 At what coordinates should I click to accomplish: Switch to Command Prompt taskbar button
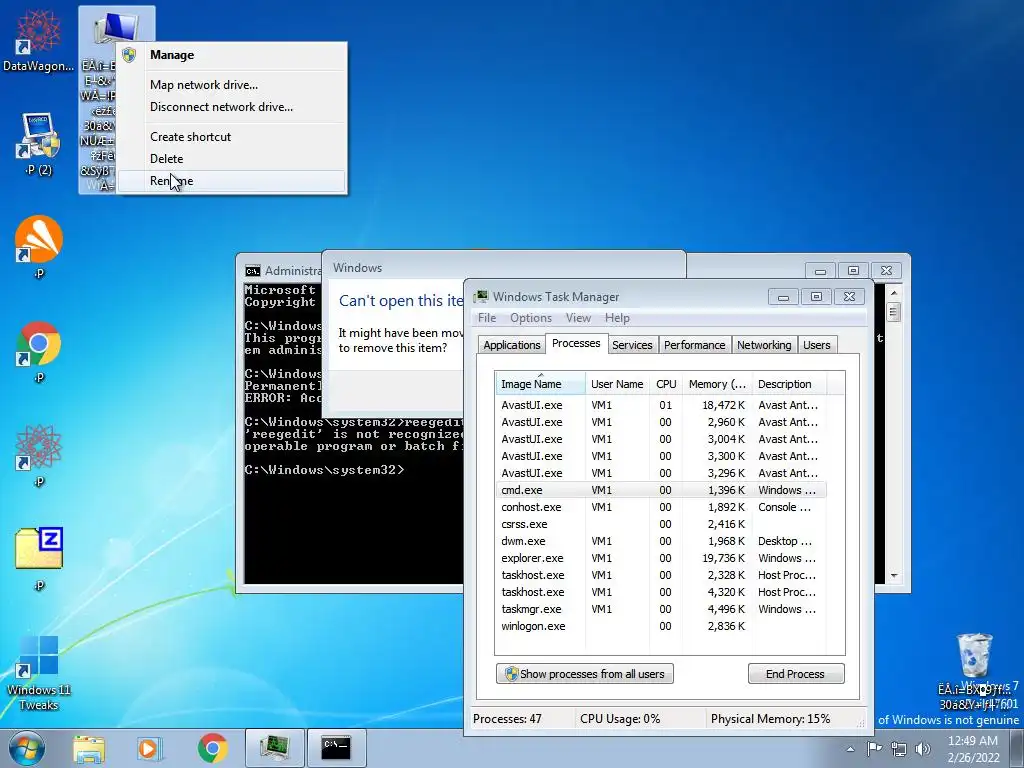336,748
